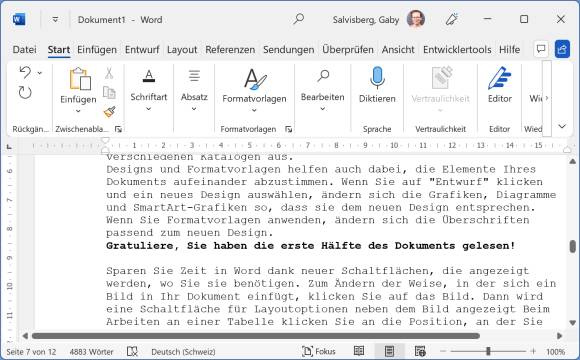This screenshot has width=580, height=360.
Task: Switch to the Einfügen ribbon tab
Action: 97,50
